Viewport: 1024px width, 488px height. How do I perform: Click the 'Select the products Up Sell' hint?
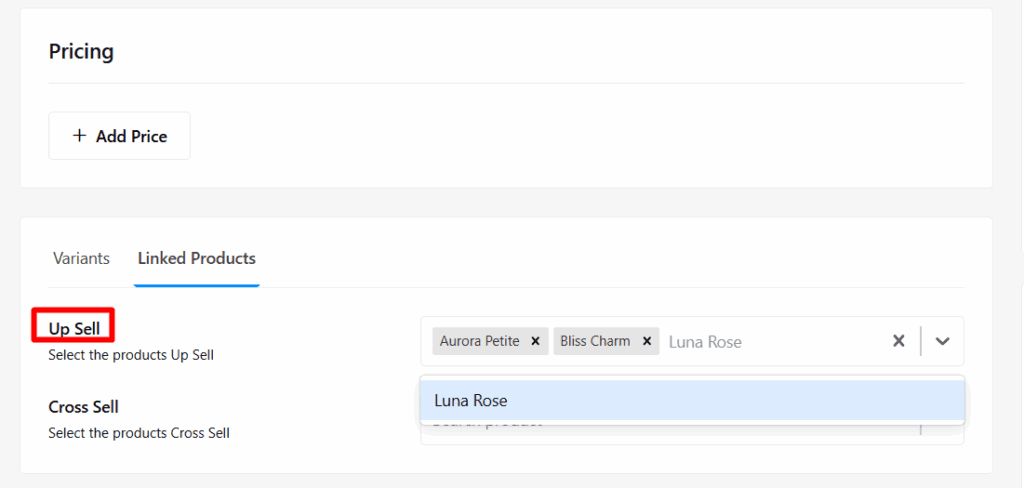click(131, 355)
